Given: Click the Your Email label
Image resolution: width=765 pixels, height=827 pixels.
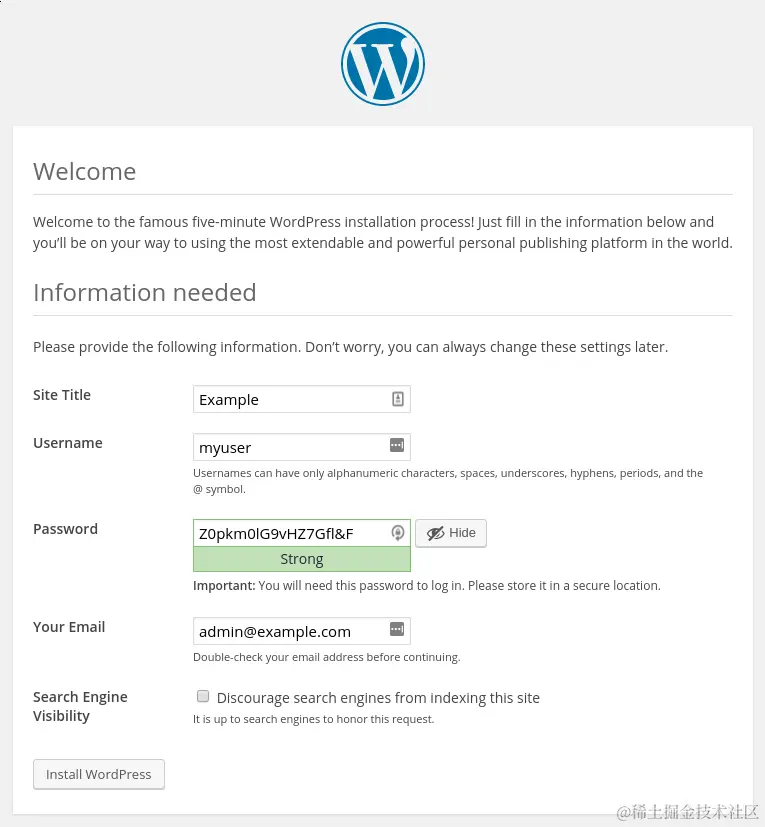Looking at the screenshot, I should pos(69,627).
